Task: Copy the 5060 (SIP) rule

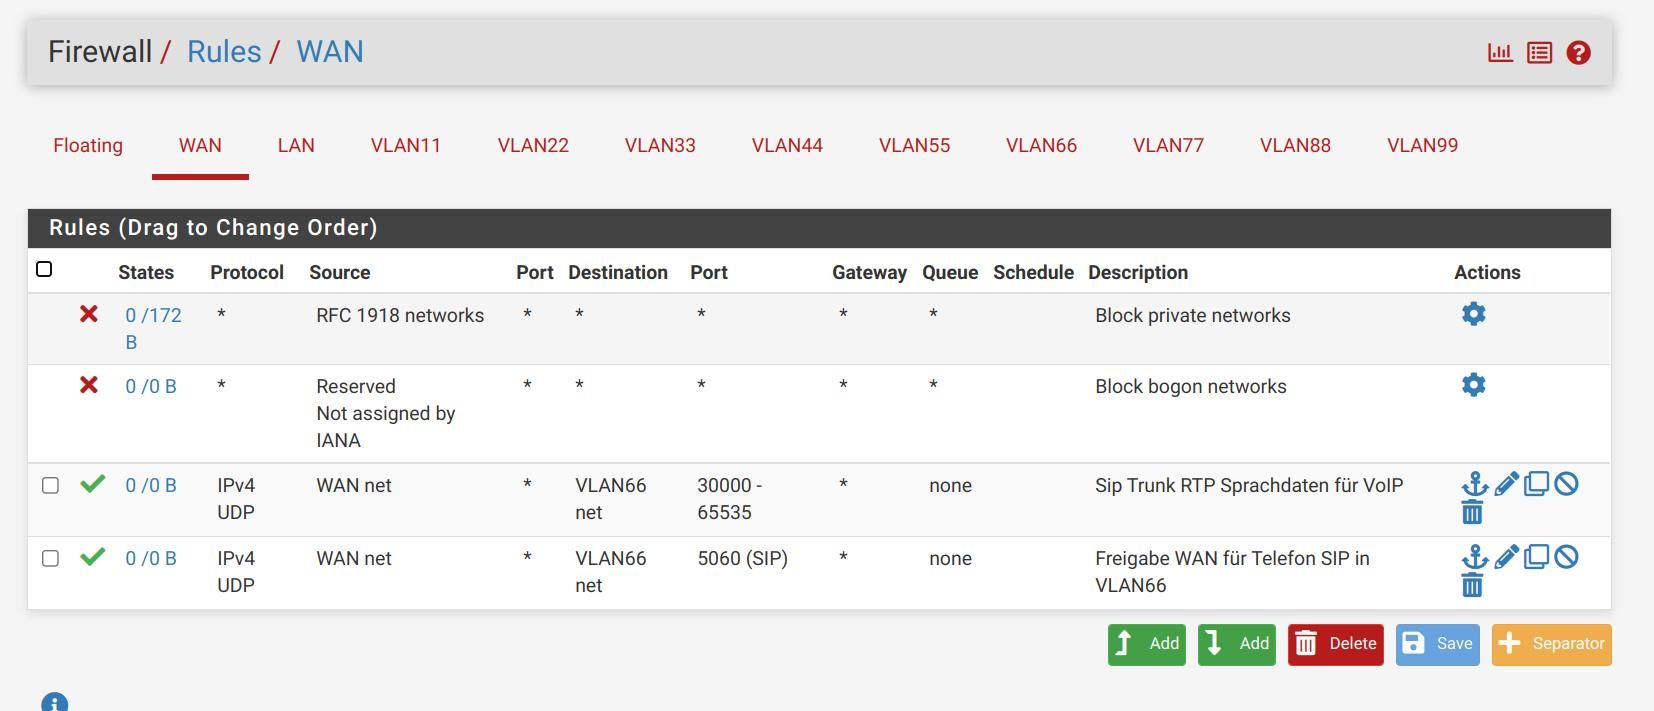Action: (1536, 557)
